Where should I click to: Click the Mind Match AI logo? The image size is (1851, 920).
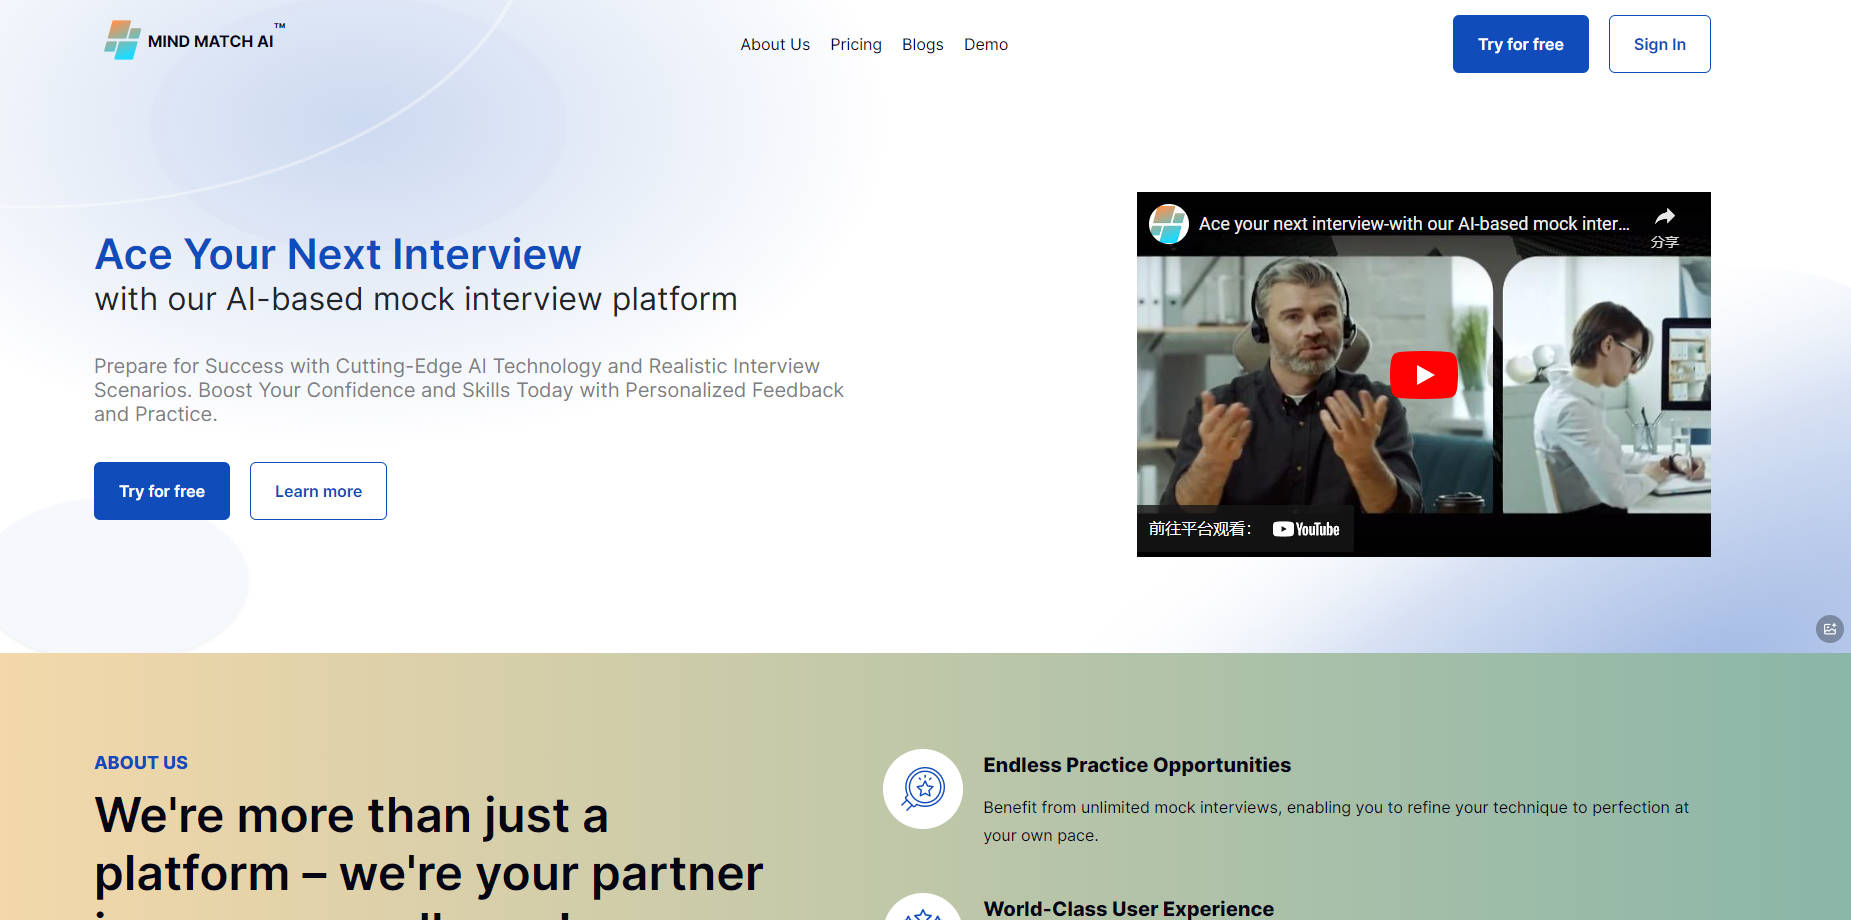(x=194, y=40)
